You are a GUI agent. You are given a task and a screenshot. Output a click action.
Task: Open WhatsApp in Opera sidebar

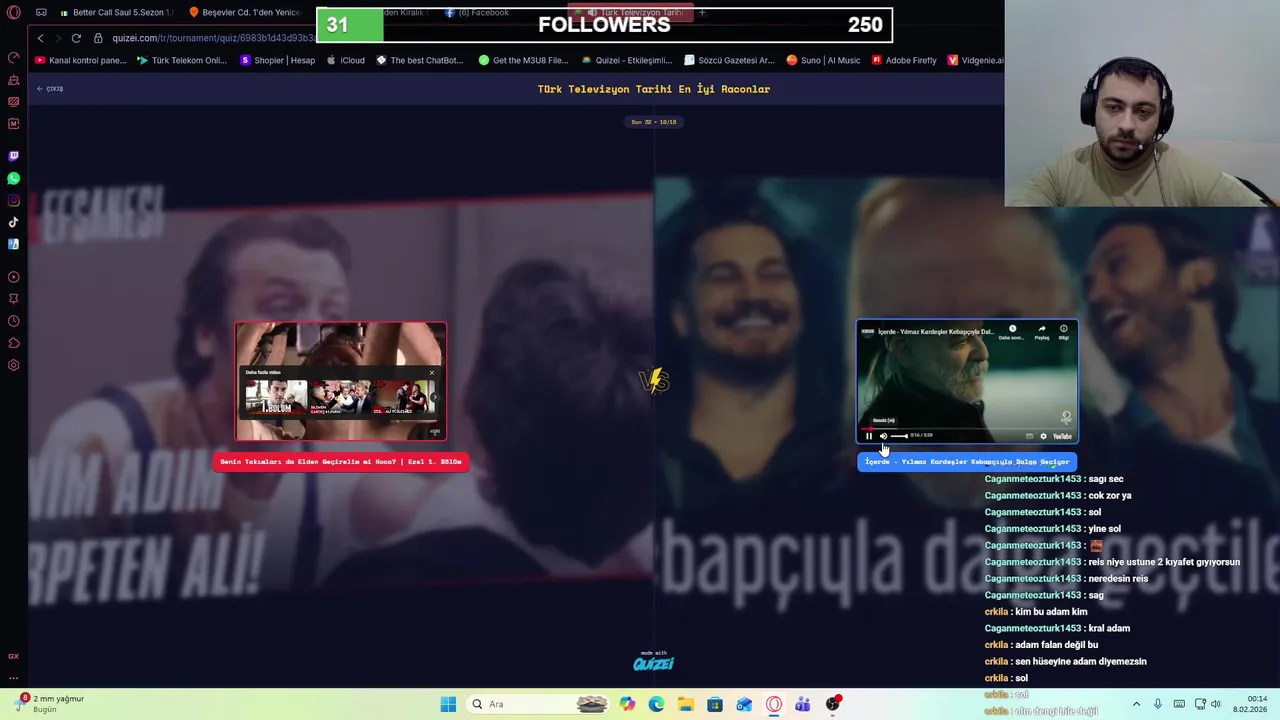(x=13, y=178)
